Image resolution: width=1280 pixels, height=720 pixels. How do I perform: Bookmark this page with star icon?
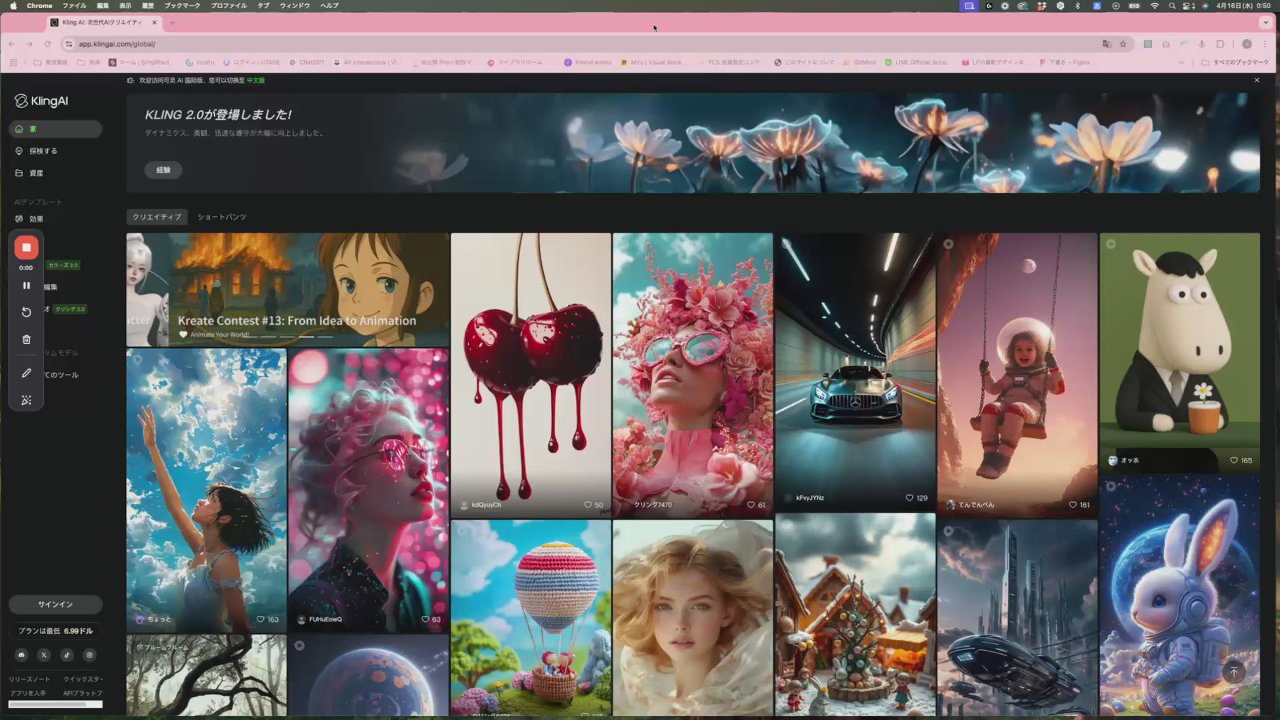1123,44
